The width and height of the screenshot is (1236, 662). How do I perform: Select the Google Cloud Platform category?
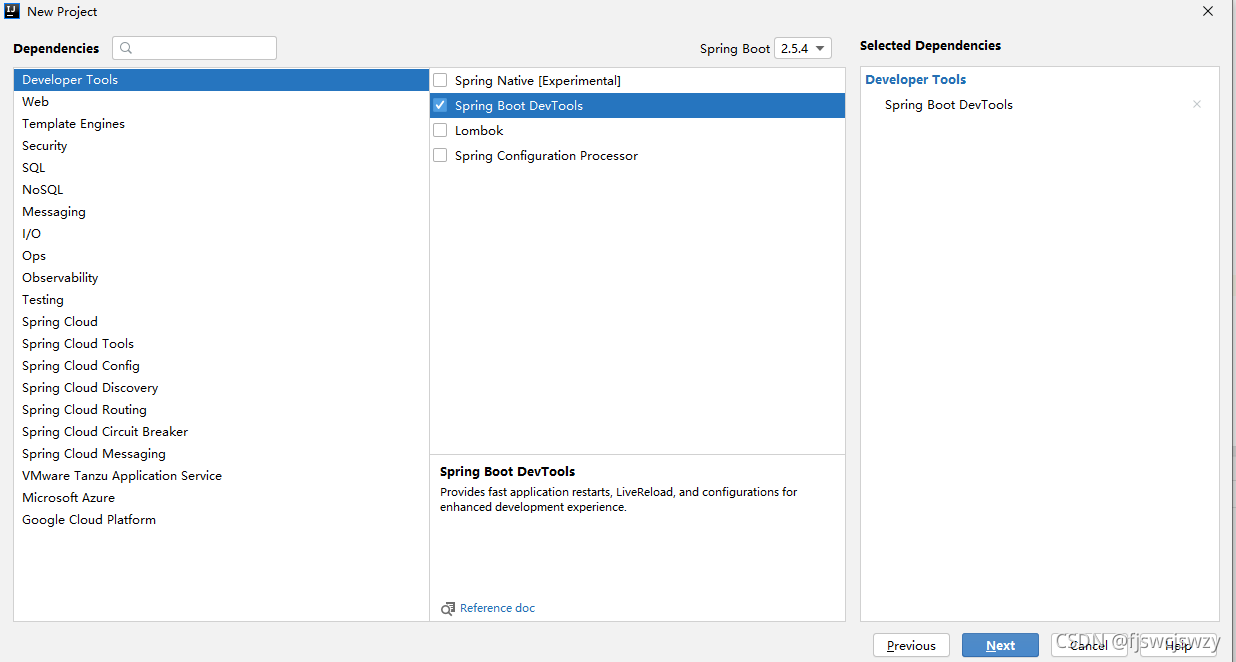[221, 520]
